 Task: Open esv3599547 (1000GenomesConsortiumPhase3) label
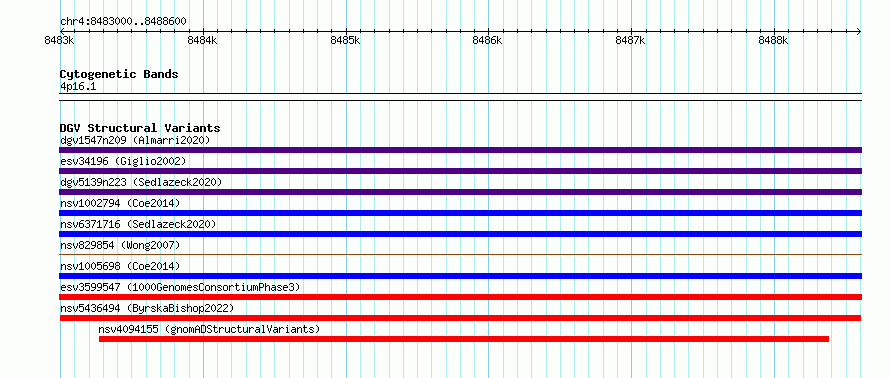(x=180, y=287)
